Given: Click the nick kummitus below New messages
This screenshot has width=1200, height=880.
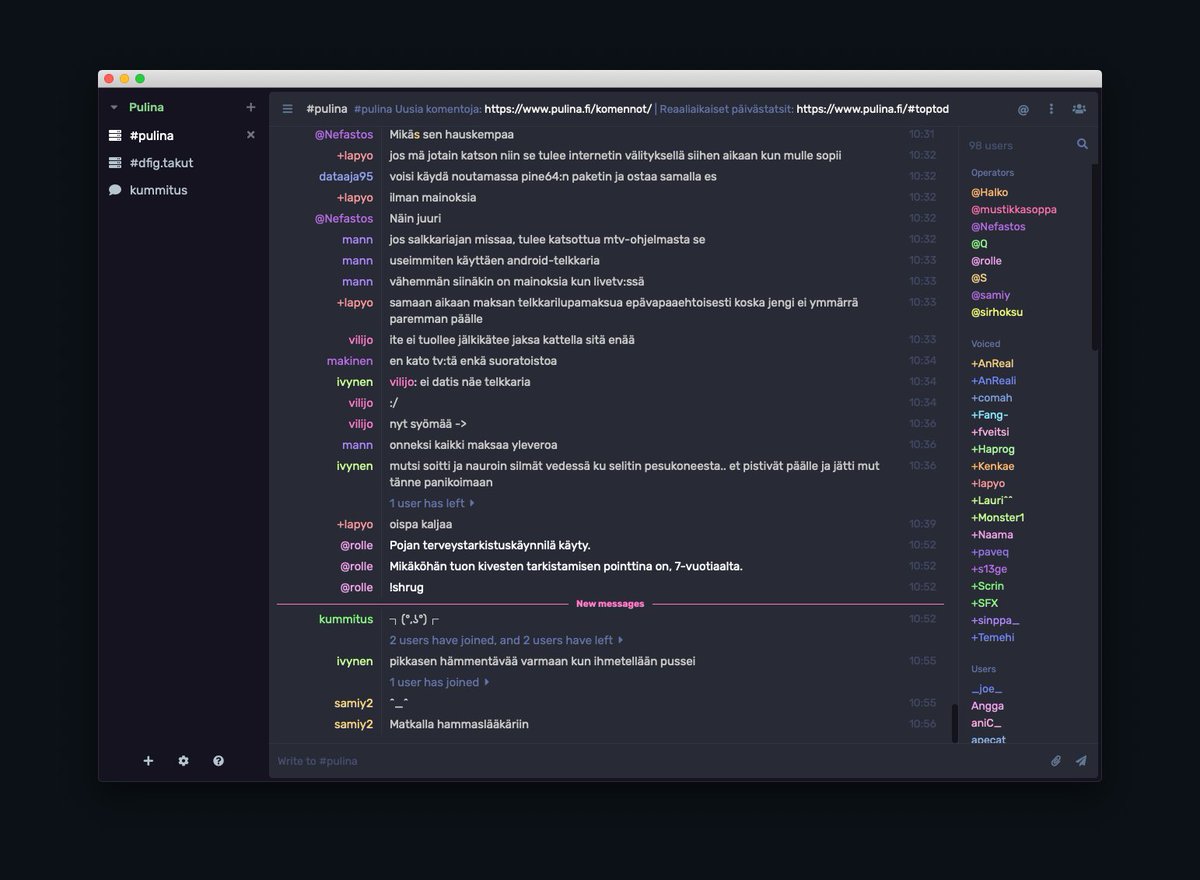Looking at the screenshot, I should coord(346,619).
